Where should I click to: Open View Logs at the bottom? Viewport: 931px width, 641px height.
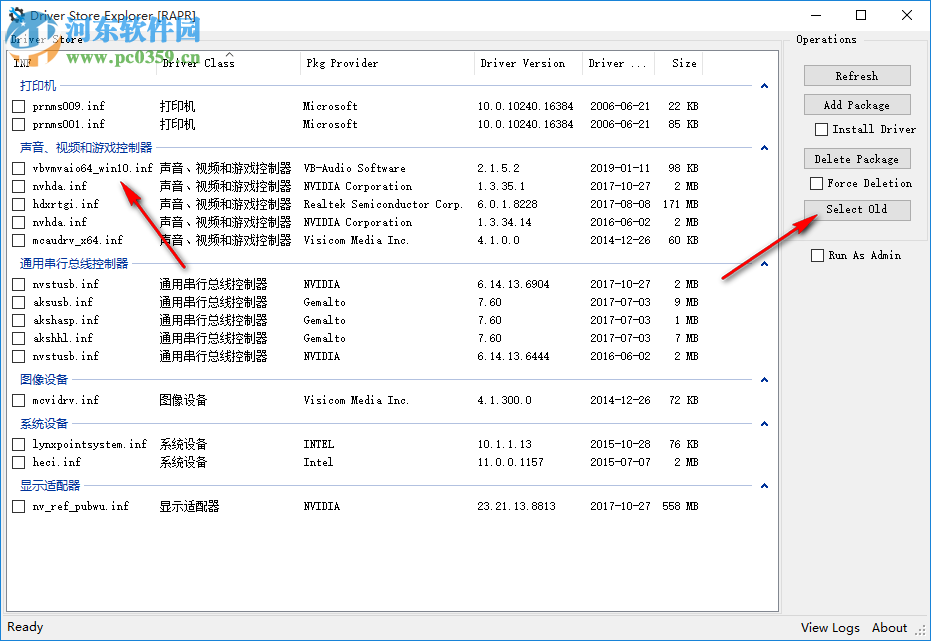click(830, 627)
